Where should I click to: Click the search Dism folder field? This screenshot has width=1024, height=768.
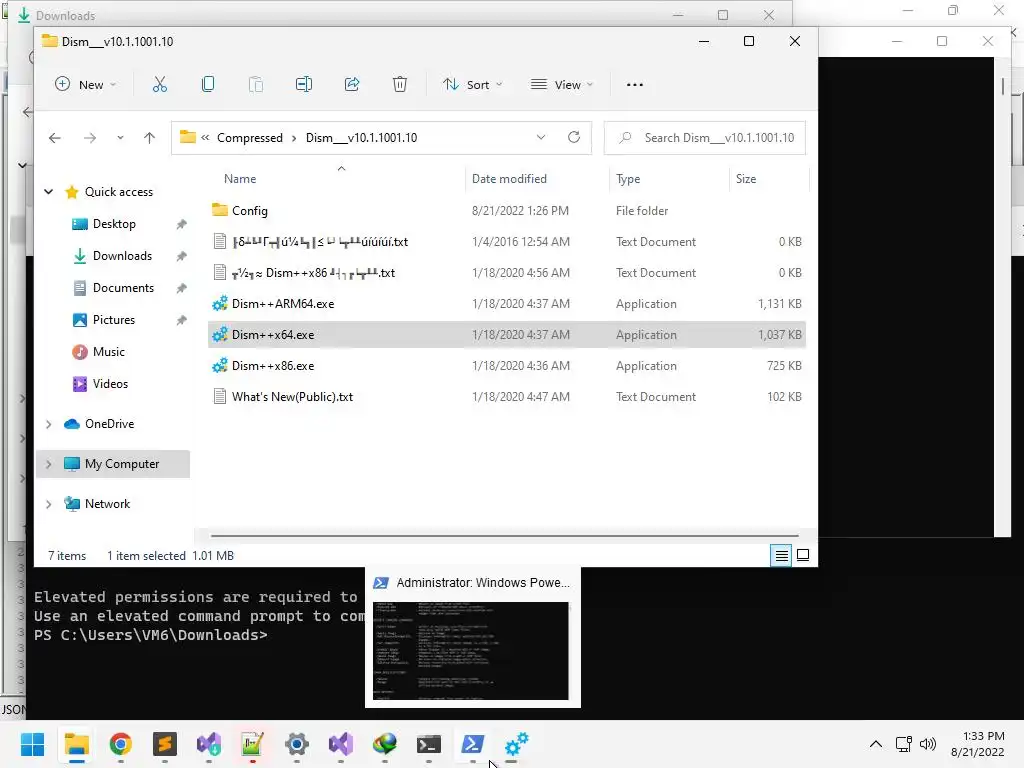click(x=705, y=138)
